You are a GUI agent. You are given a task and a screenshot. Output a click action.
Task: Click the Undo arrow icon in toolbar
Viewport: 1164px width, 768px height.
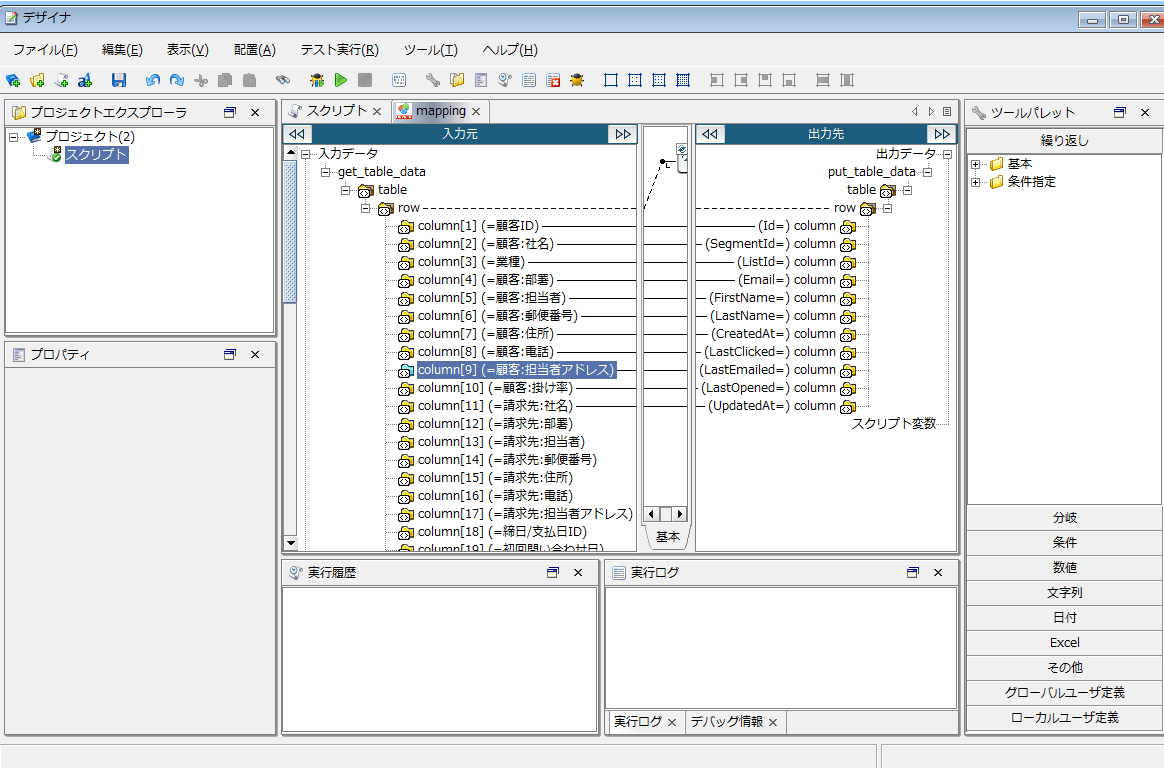coord(152,80)
